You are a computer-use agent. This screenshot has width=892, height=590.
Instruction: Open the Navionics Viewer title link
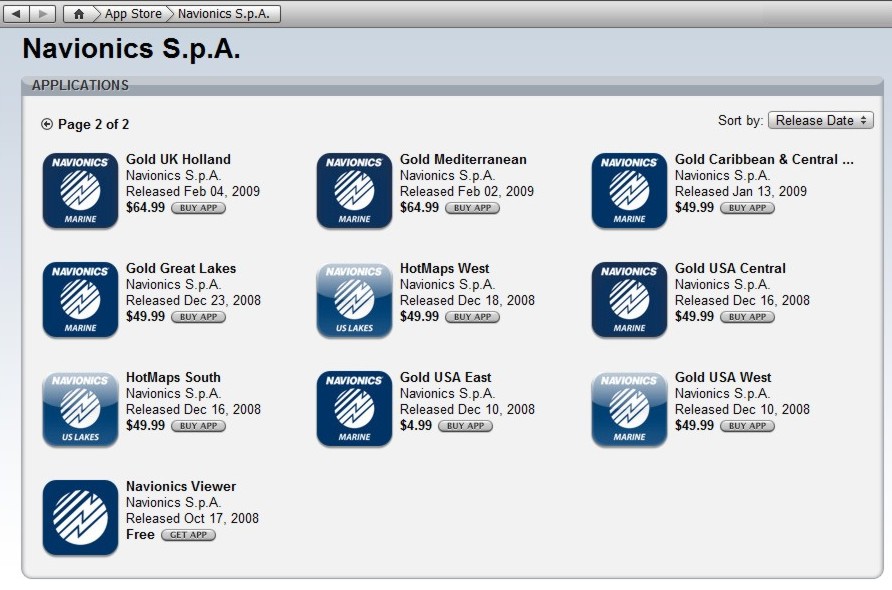pos(181,486)
